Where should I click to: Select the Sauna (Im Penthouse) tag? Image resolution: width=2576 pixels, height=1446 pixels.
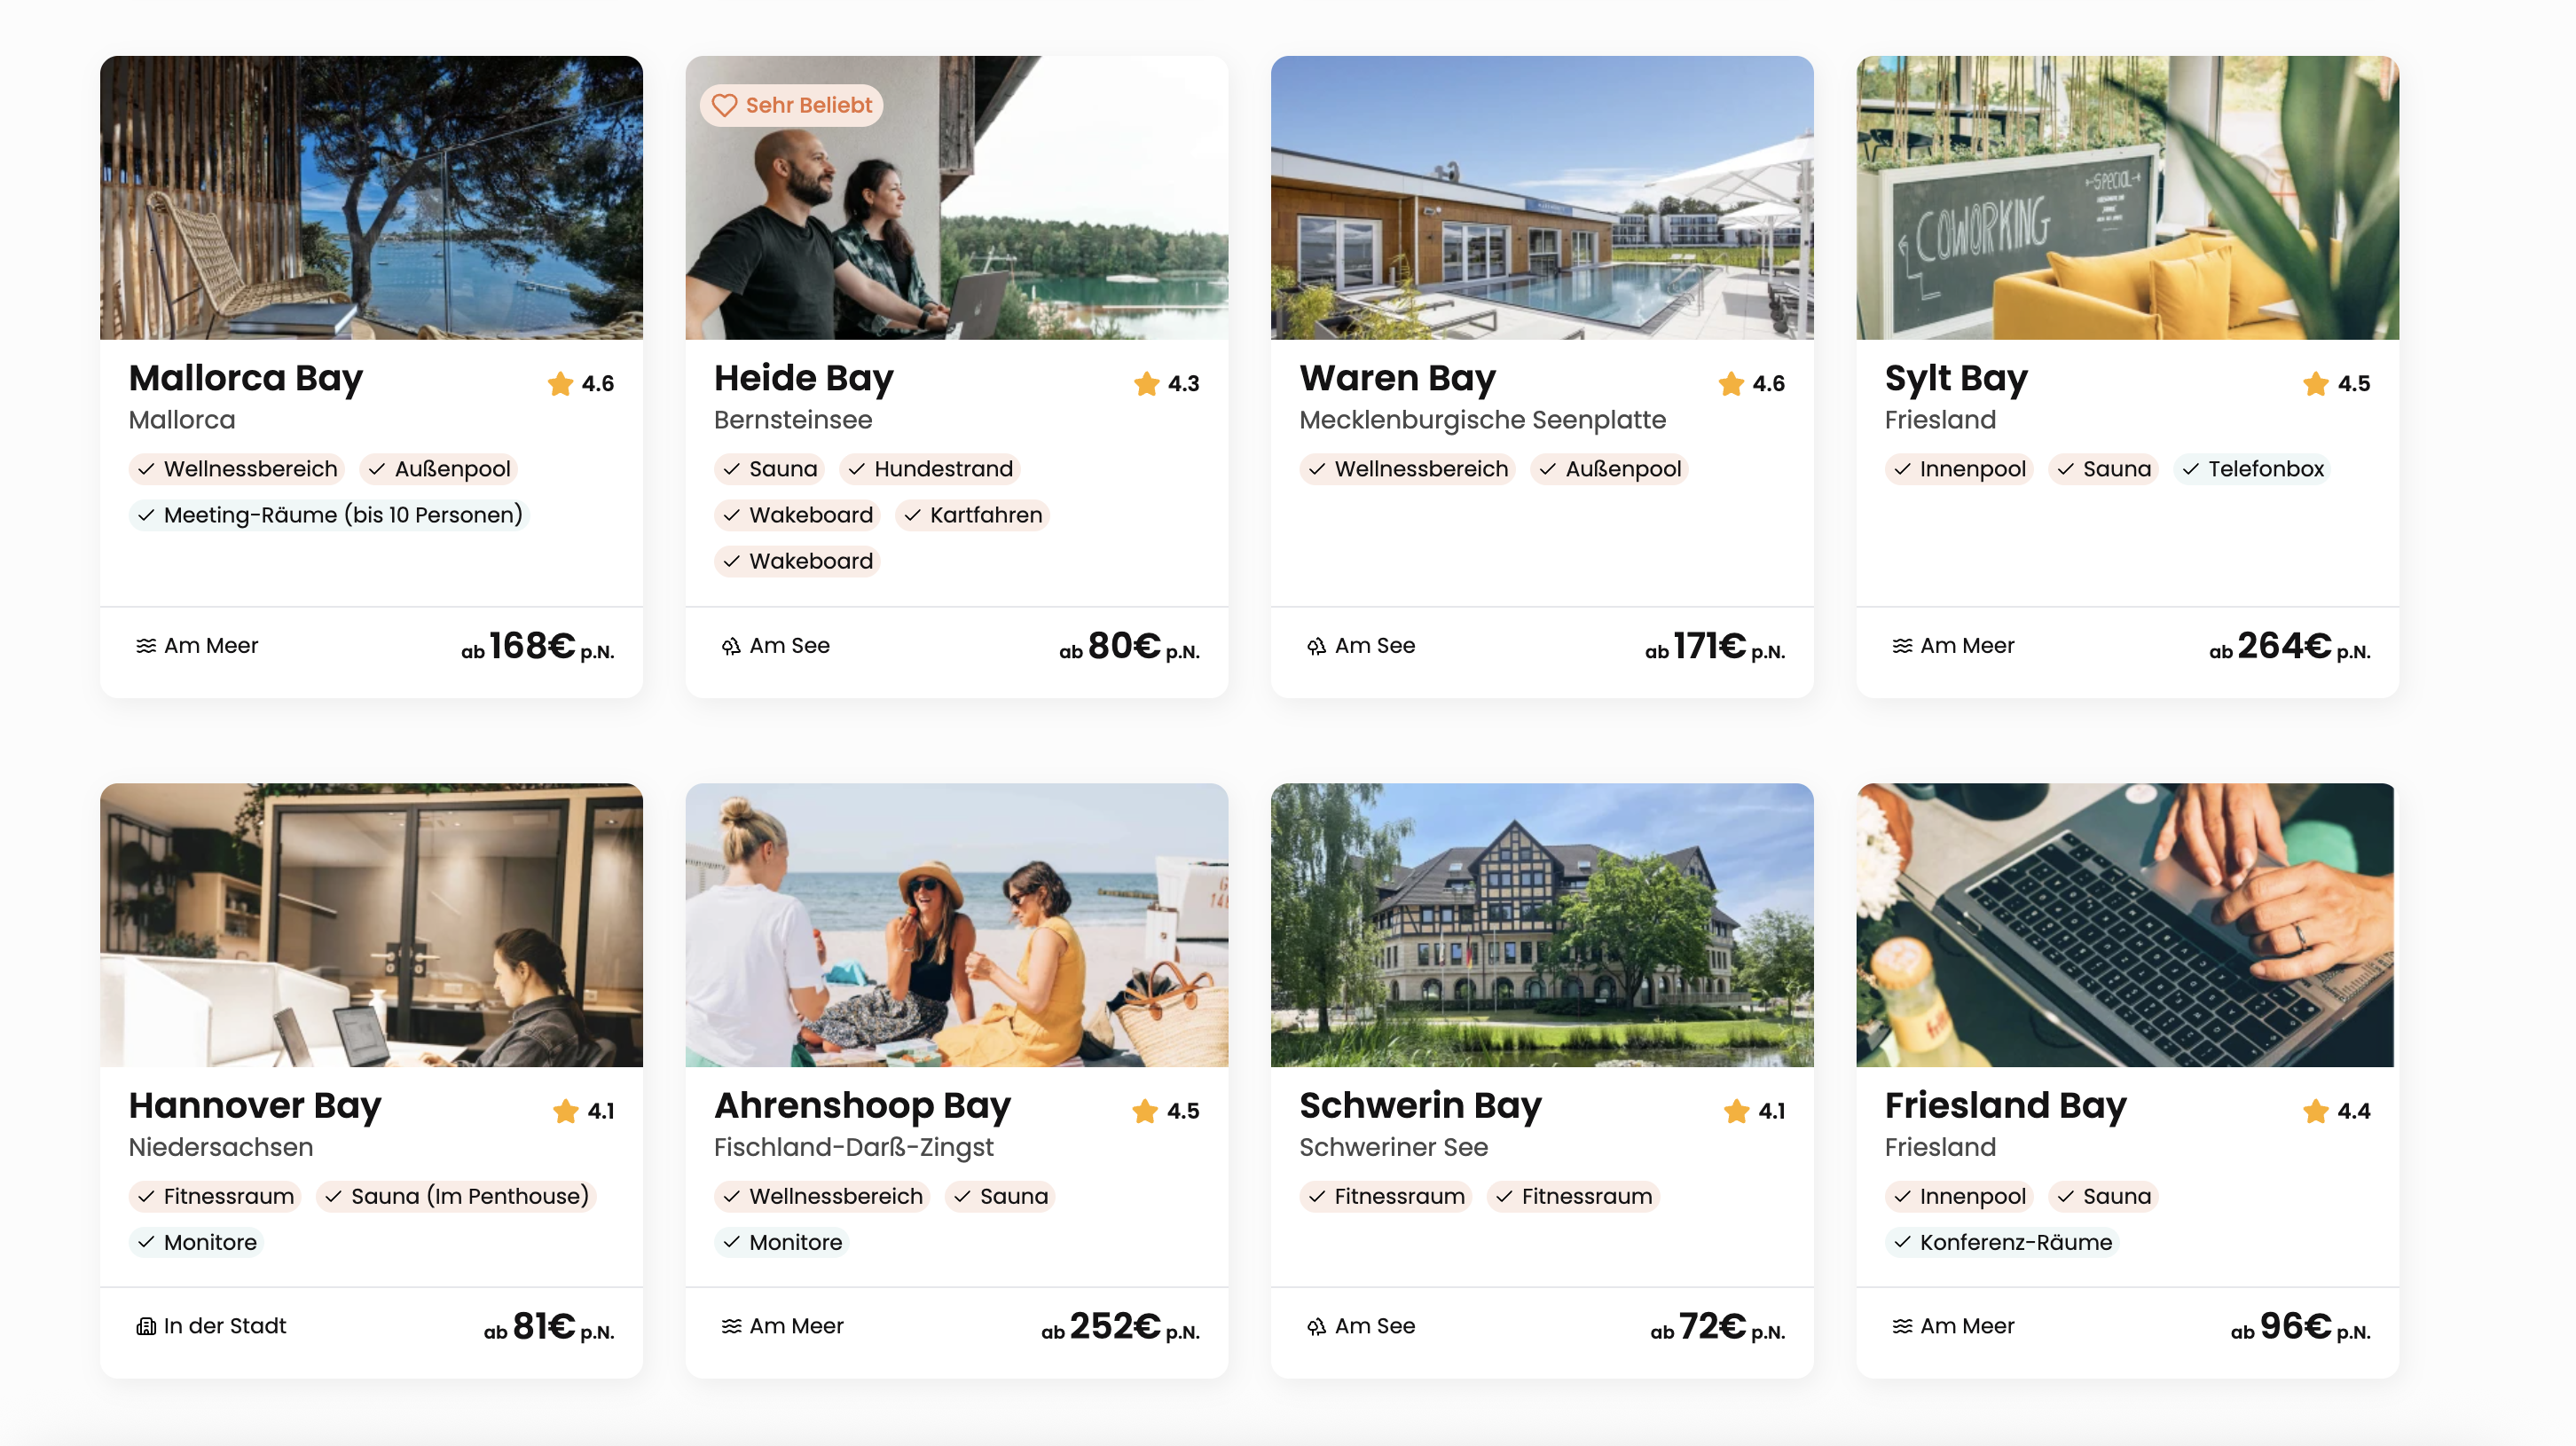click(x=456, y=1195)
